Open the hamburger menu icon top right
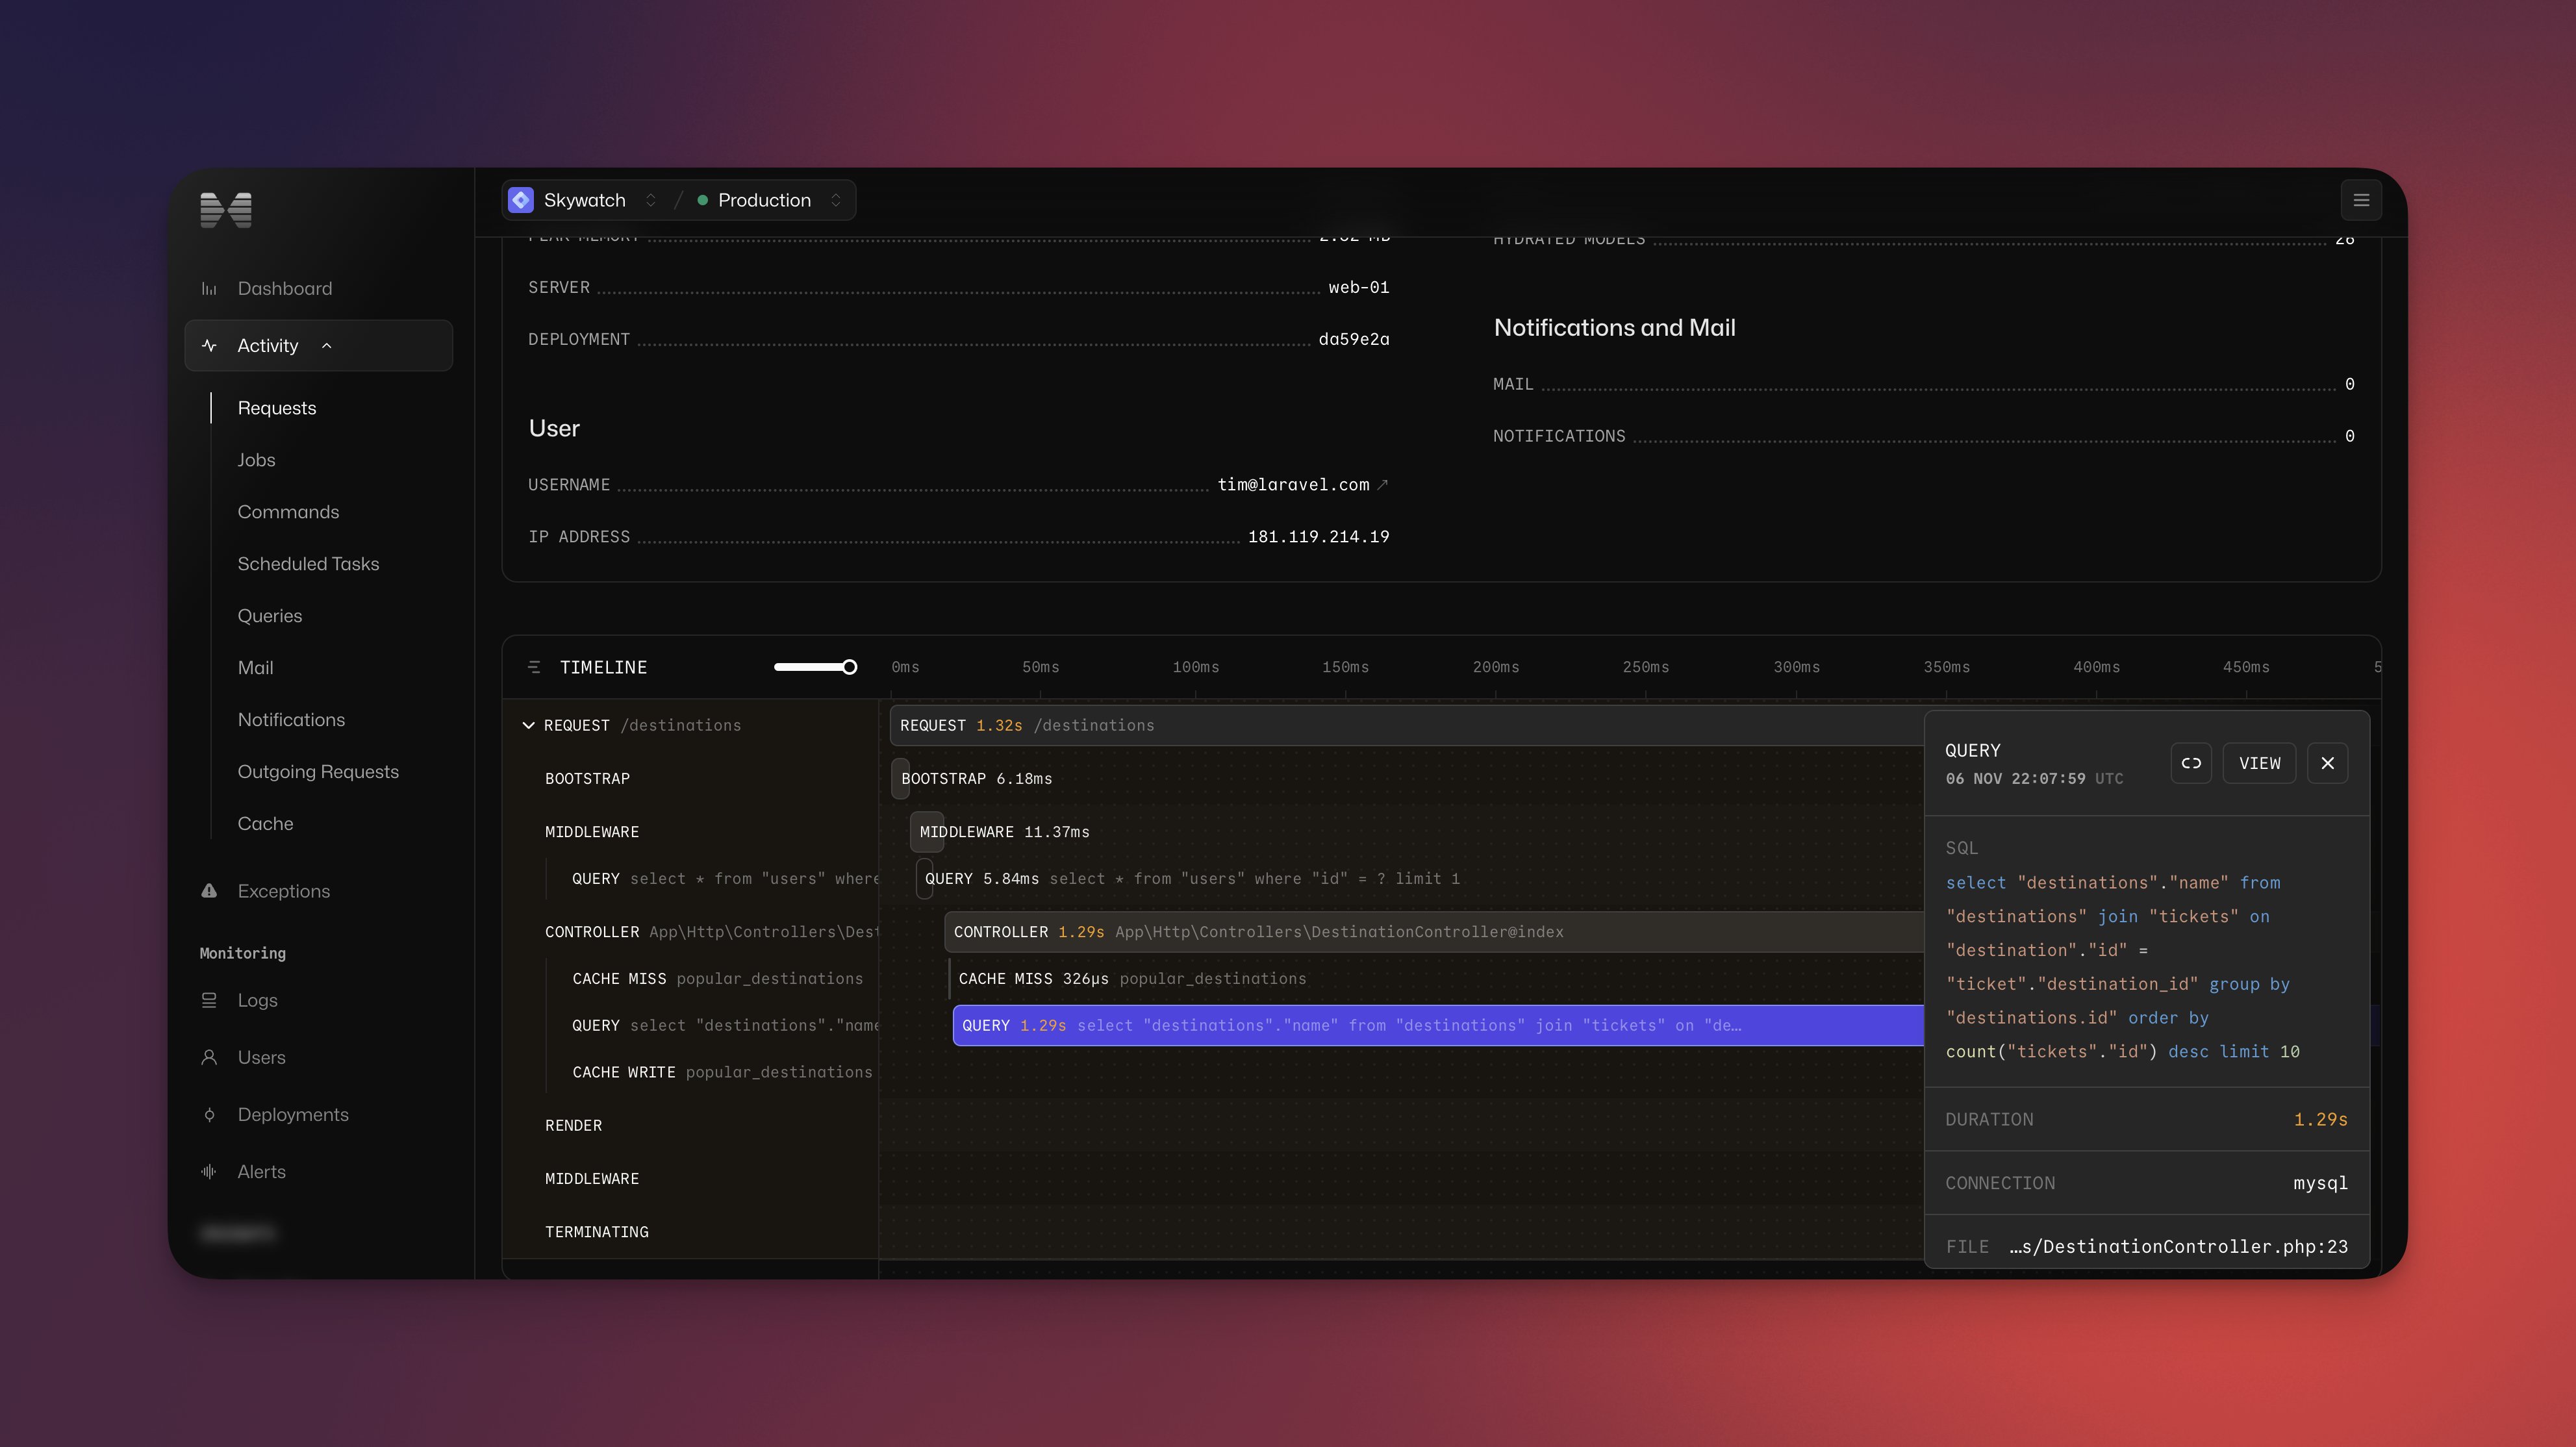Viewport: 2576px width, 1447px height. 2361,200
